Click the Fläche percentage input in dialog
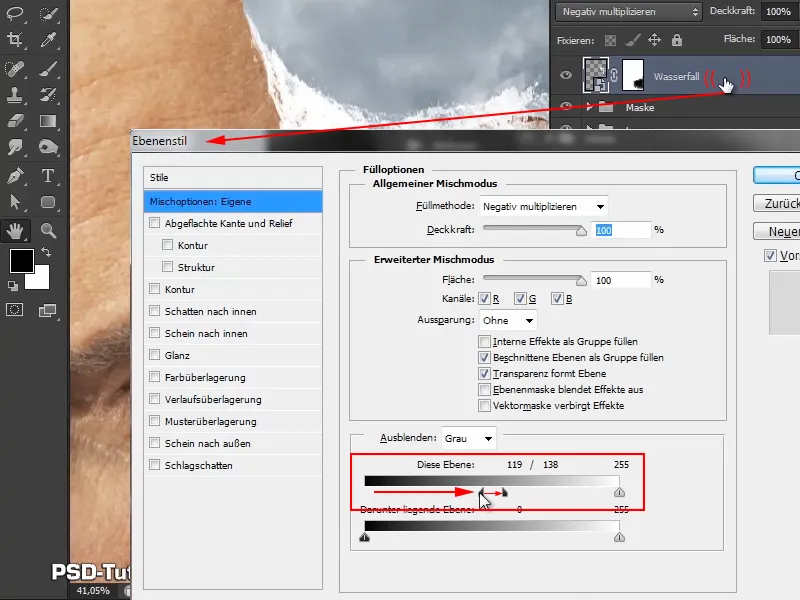 (x=620, y=280)
